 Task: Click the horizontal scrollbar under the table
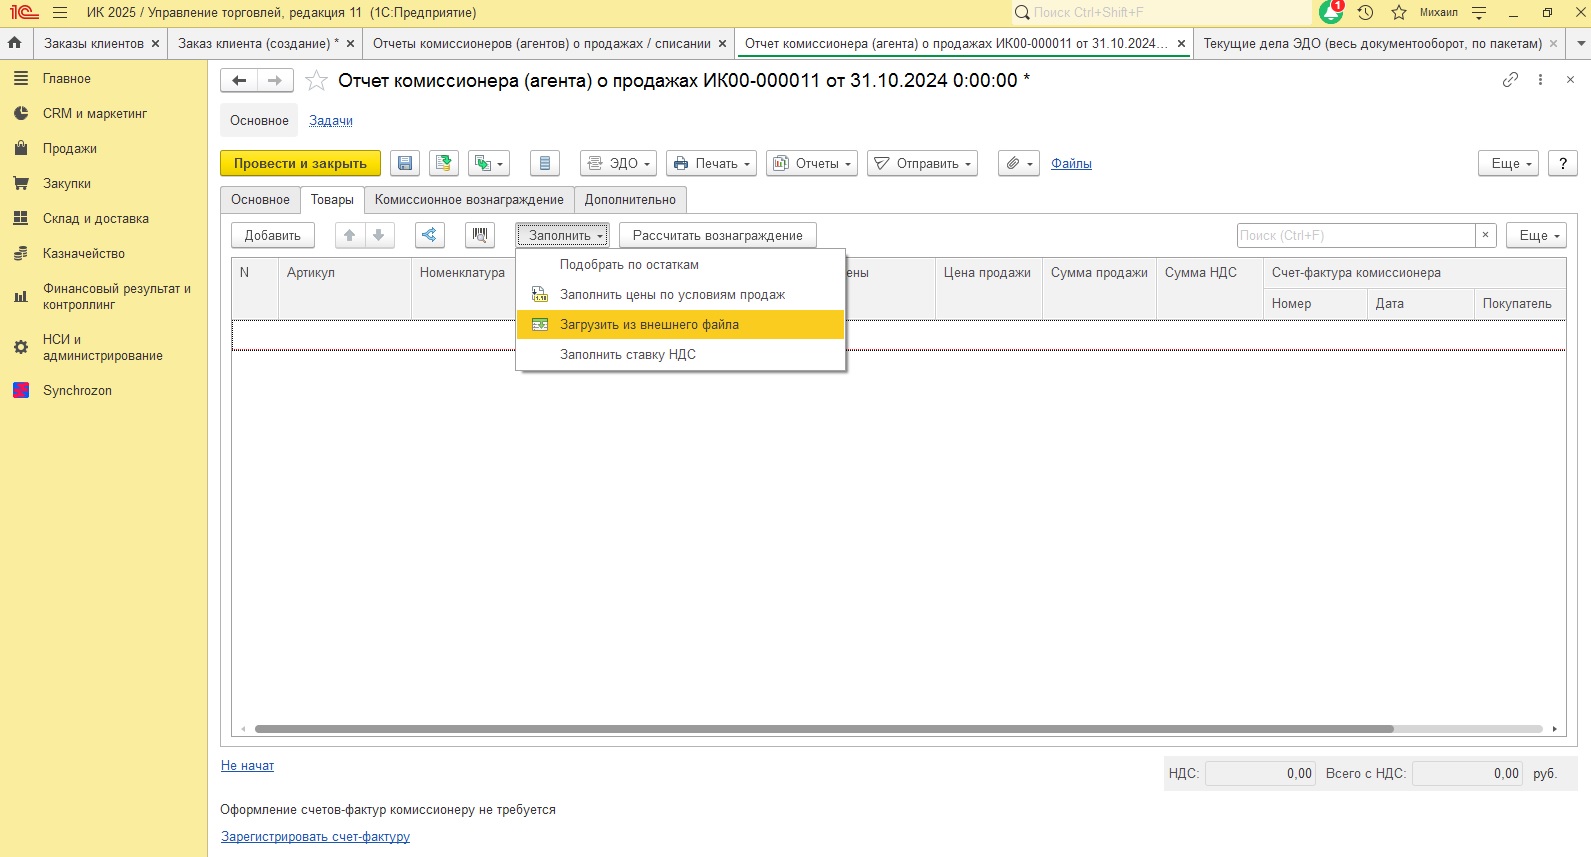click(x=898, y=729)
